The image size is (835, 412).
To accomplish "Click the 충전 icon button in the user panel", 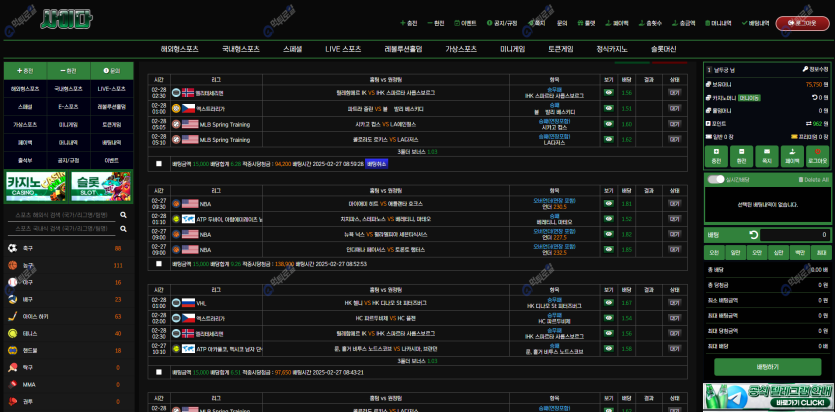I will point(715,155).
